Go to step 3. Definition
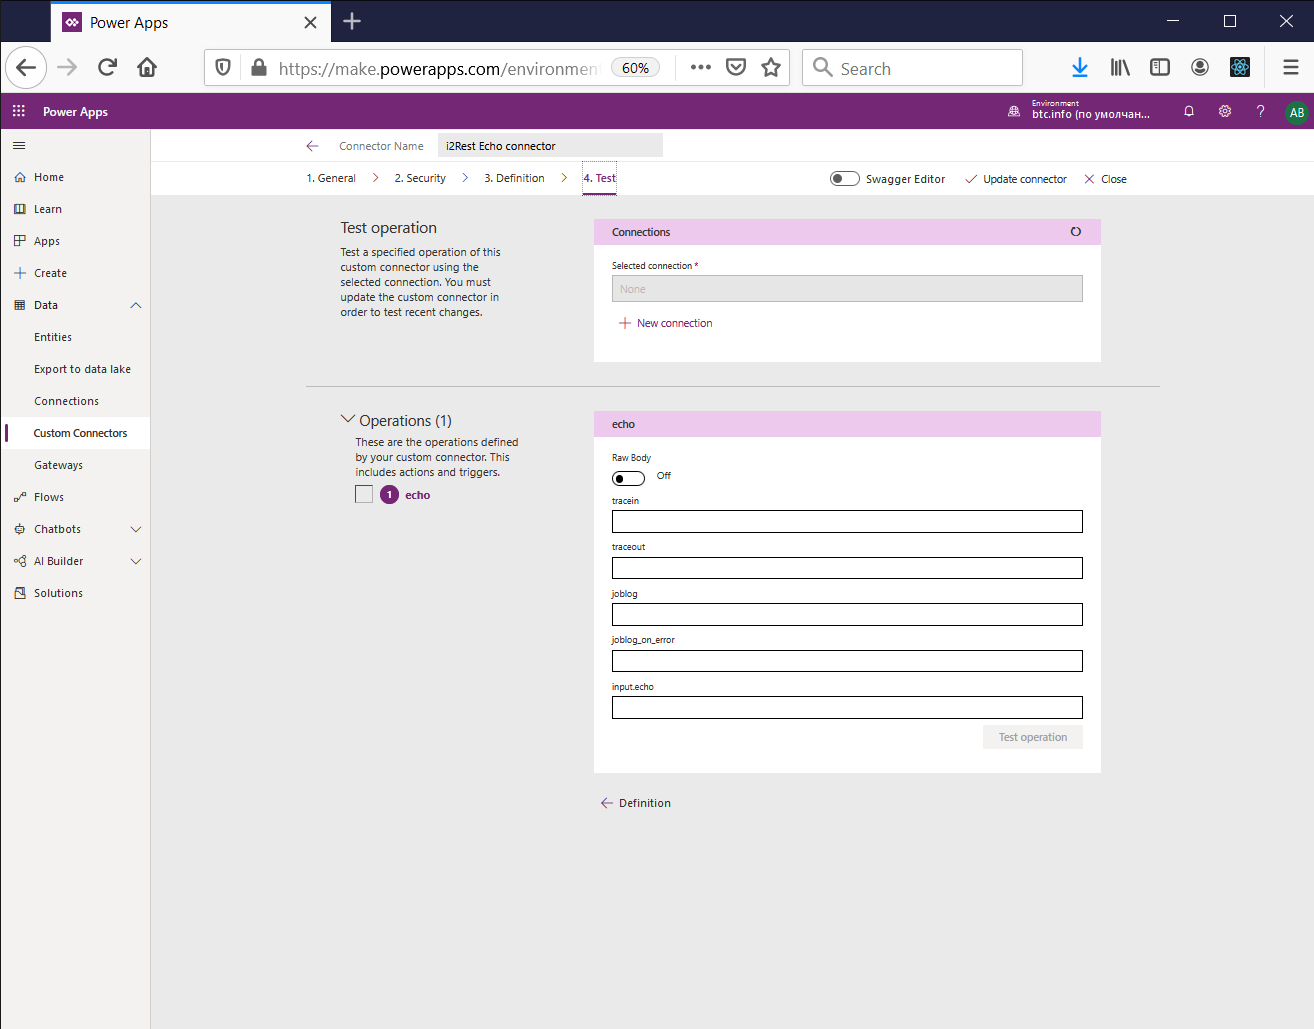The width and height of the screenshot is (1314, 1029). [x=515, y=178]
